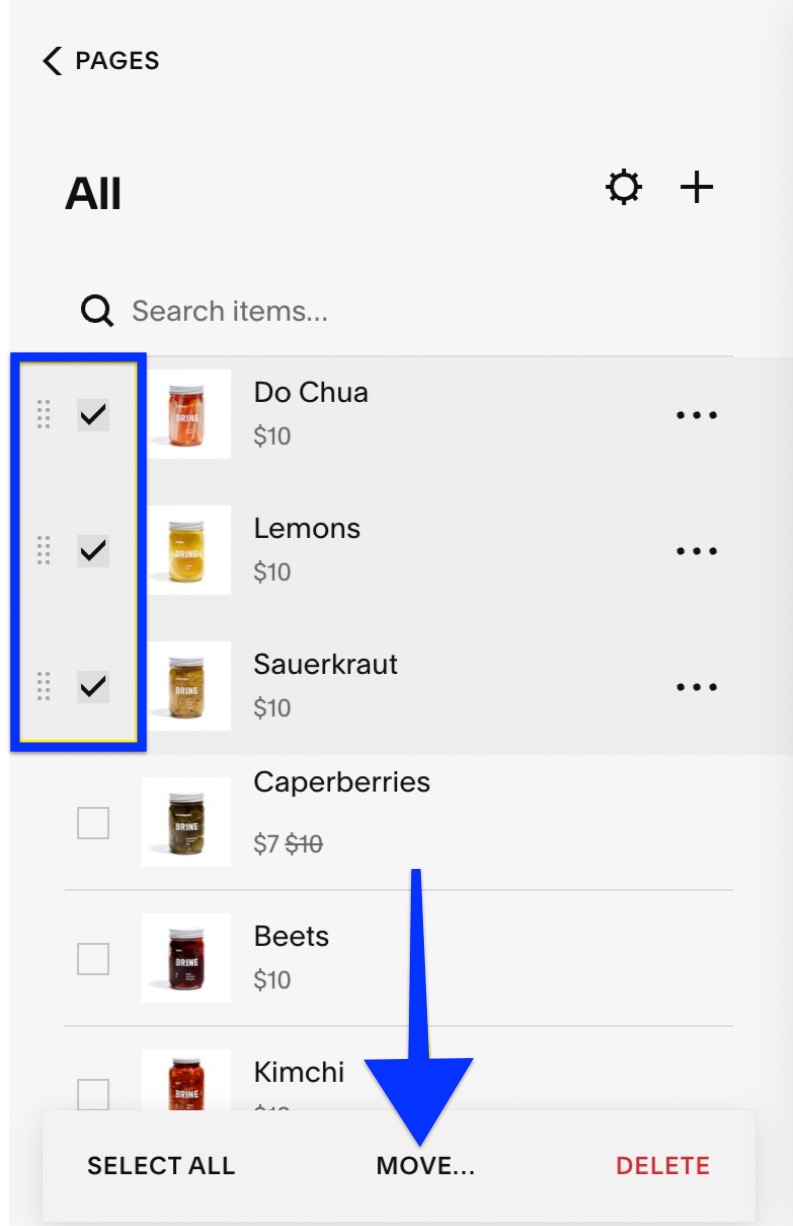The height and width of the screenshot is (1226, 793).
Task: Grab the drag handle for Sauerkraut
Action: pos(43,686)
